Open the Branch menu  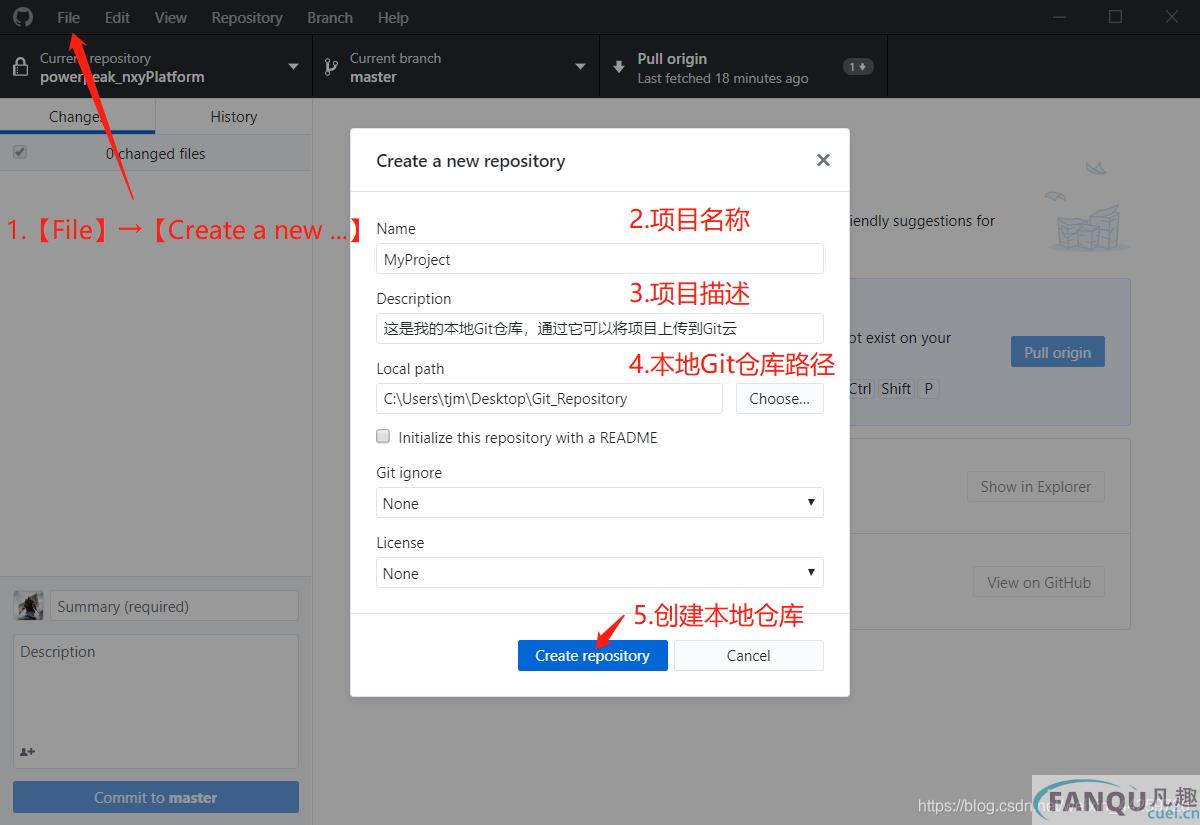pos(330,17)
